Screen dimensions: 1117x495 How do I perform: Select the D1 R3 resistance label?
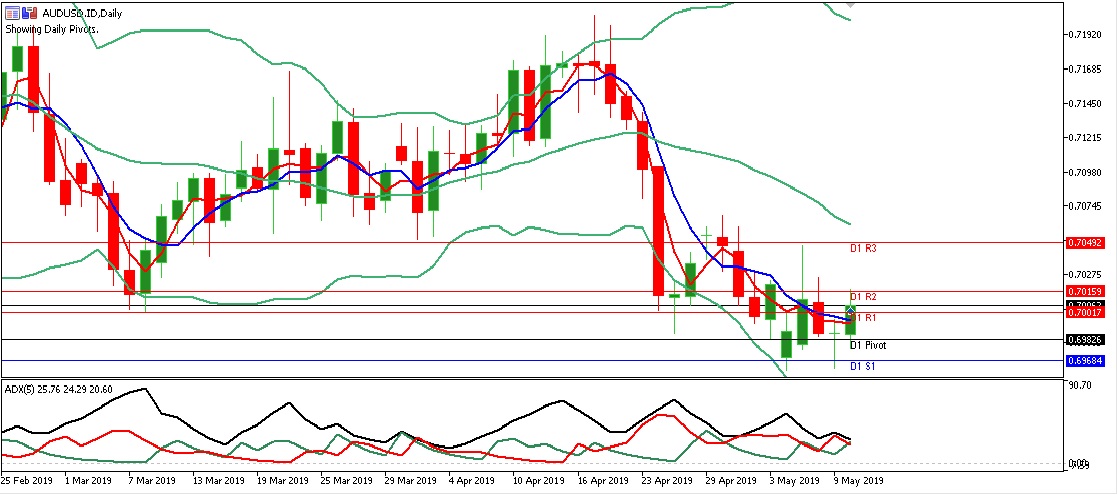tap(863, 247)
